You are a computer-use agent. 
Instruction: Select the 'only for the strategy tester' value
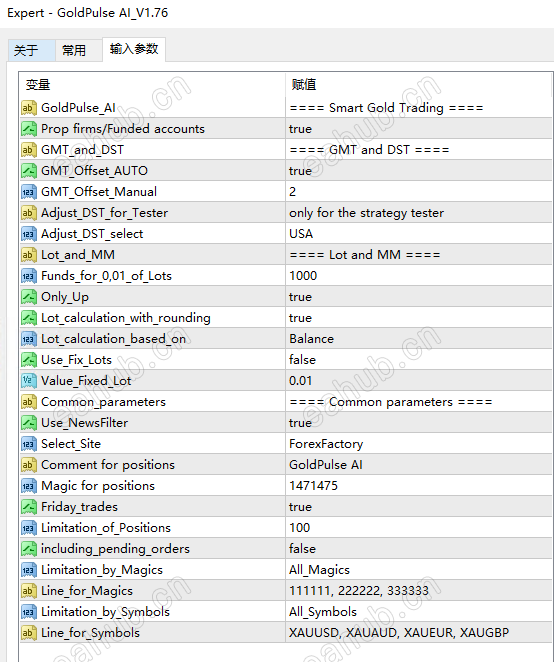tap(367, 213)
